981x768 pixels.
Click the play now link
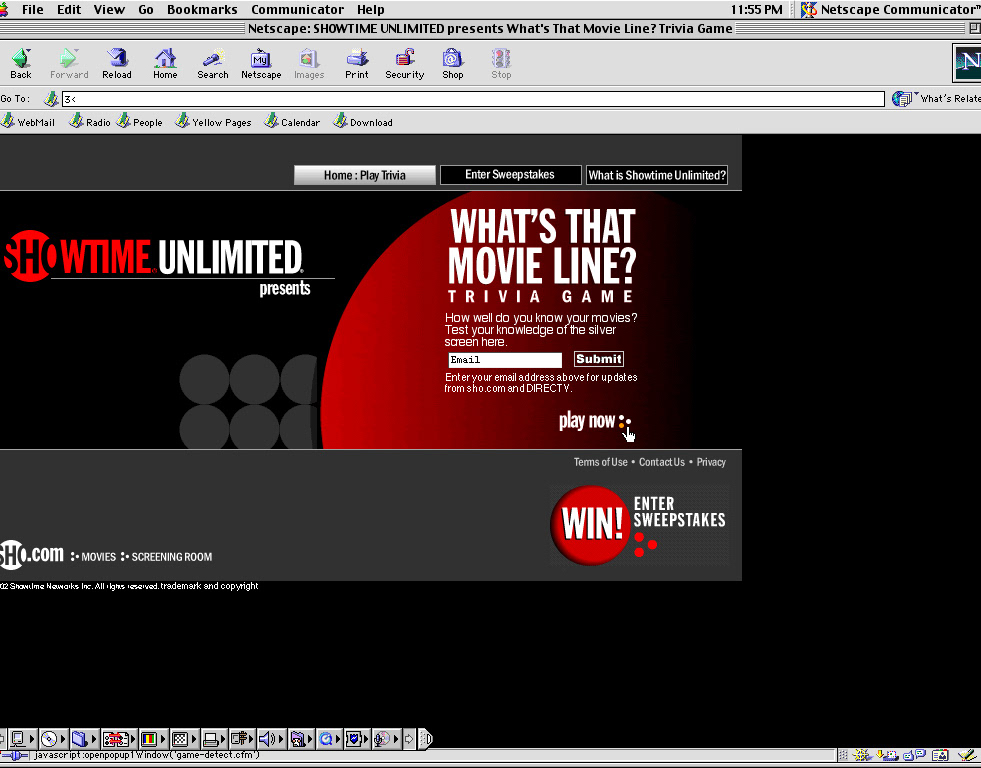[x=594, y=421]
